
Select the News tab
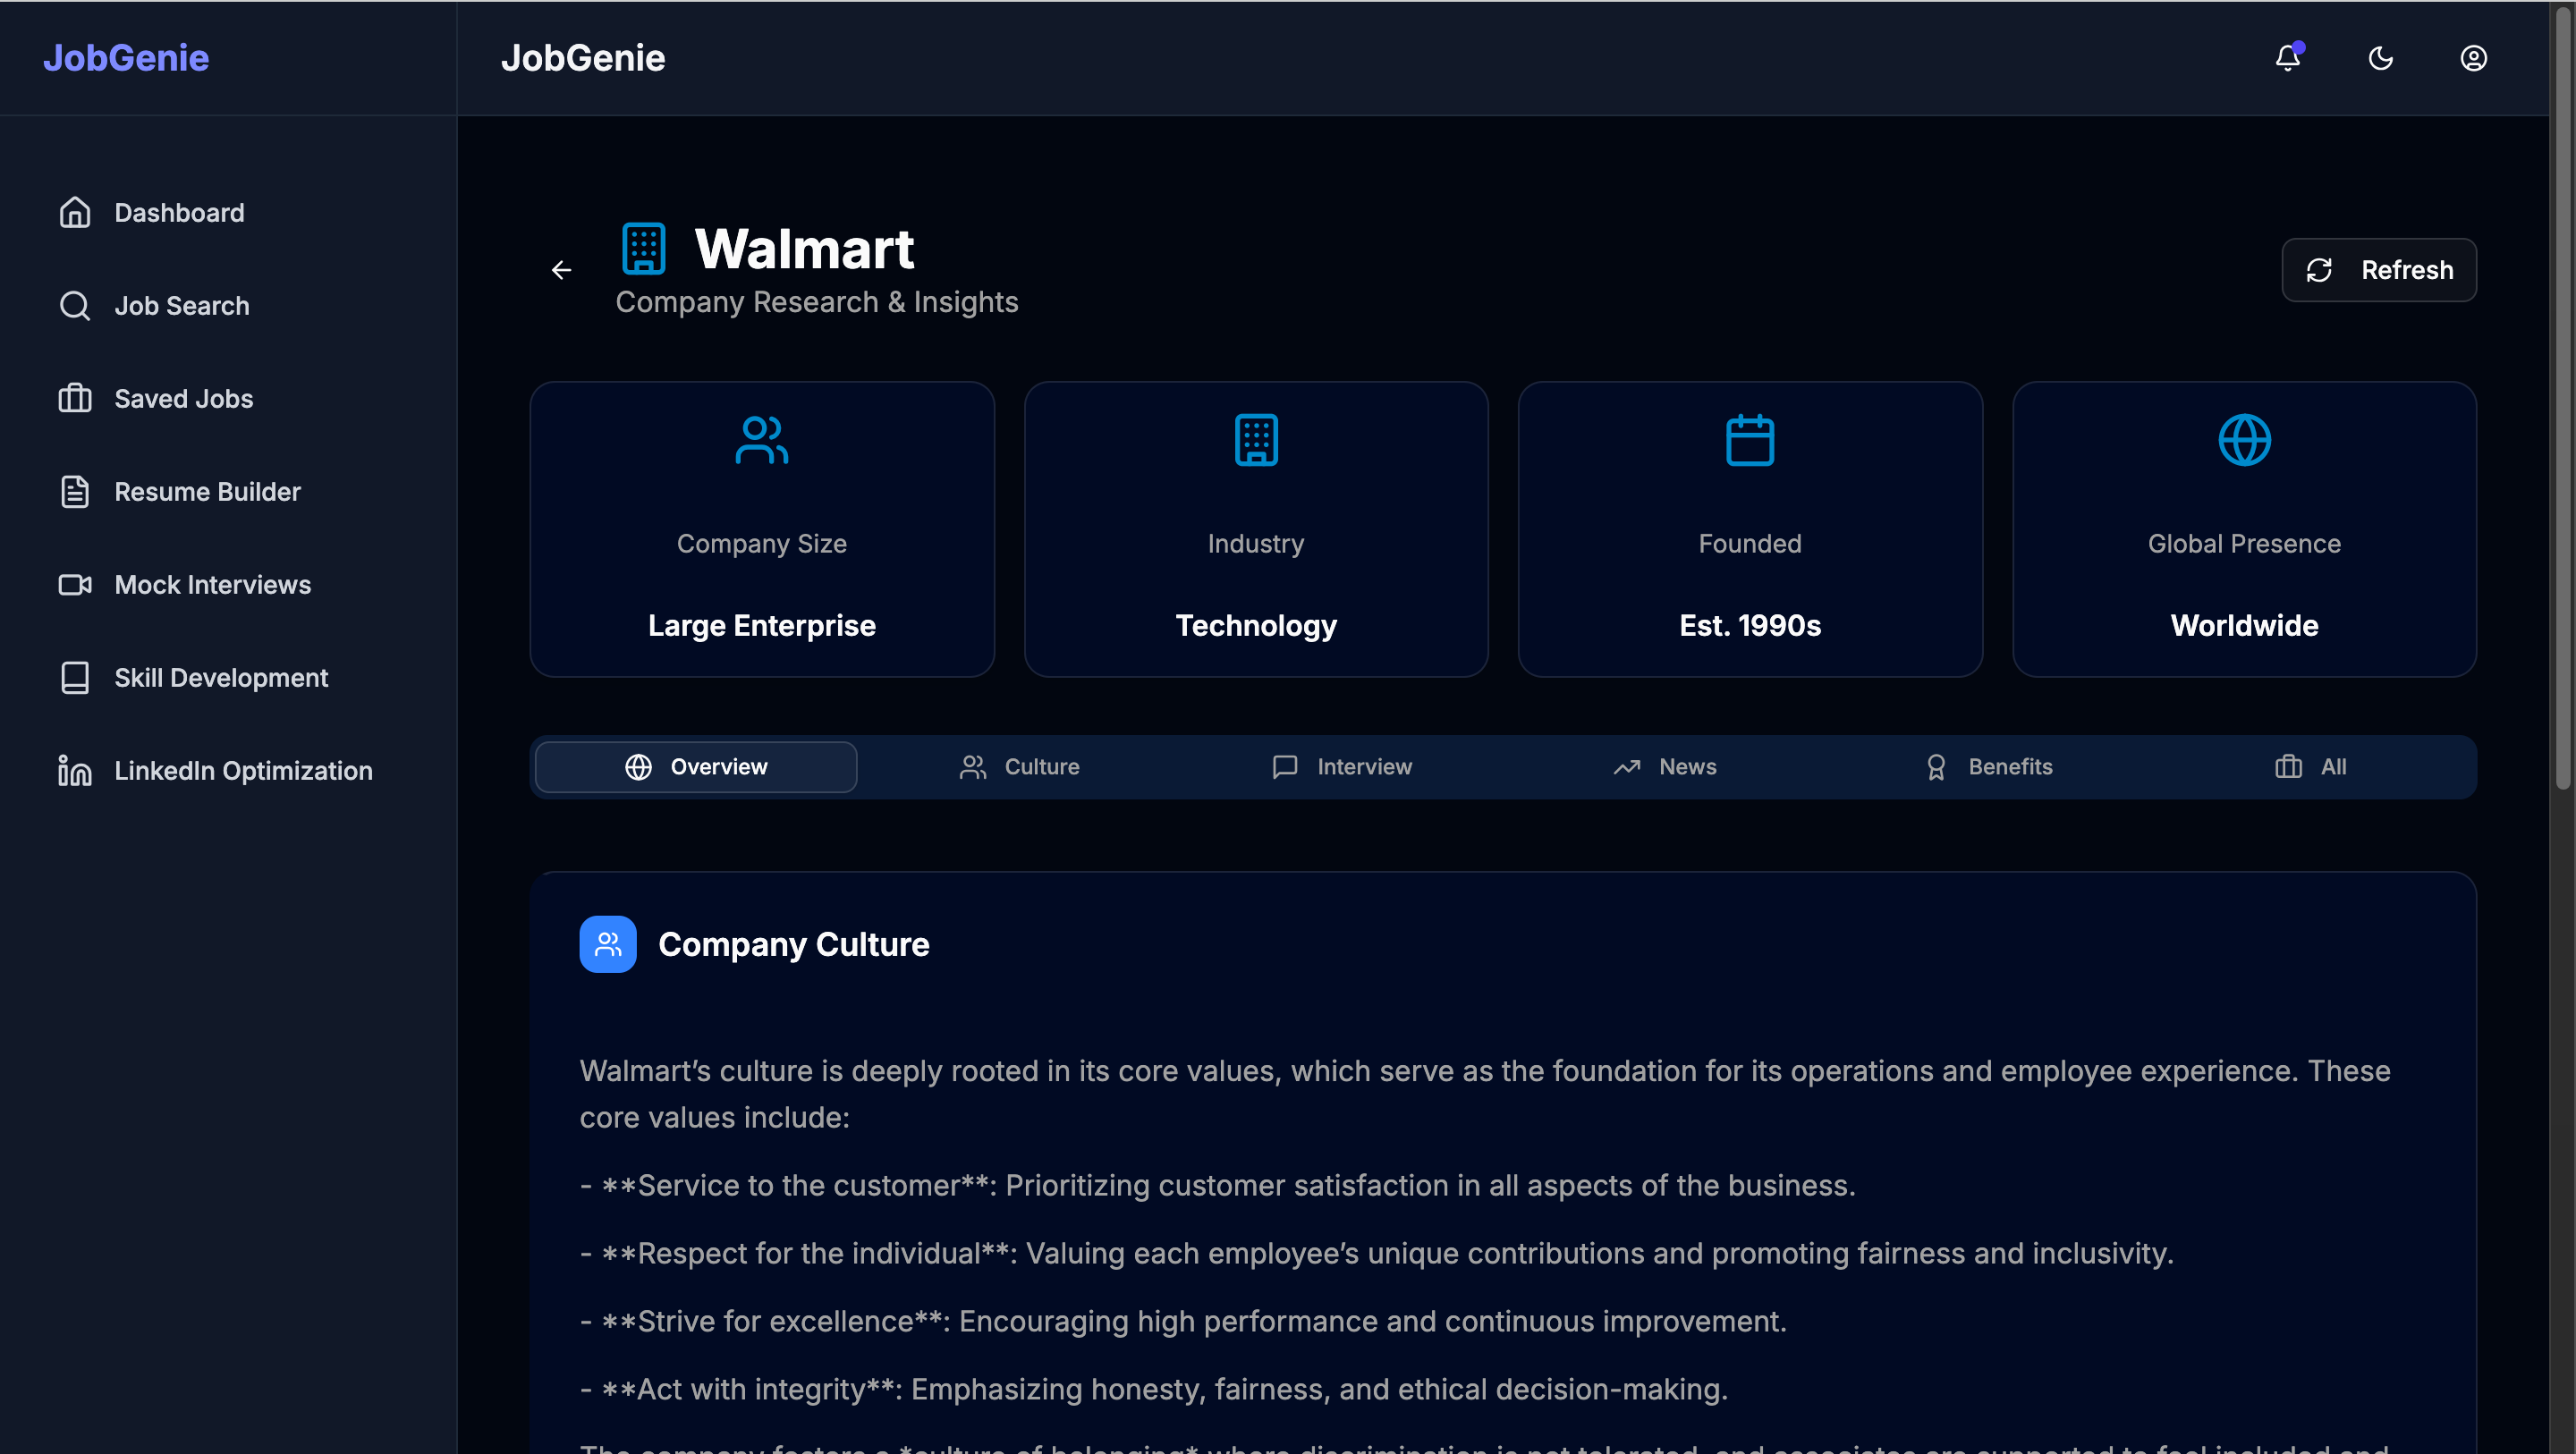coord(1663,766)
